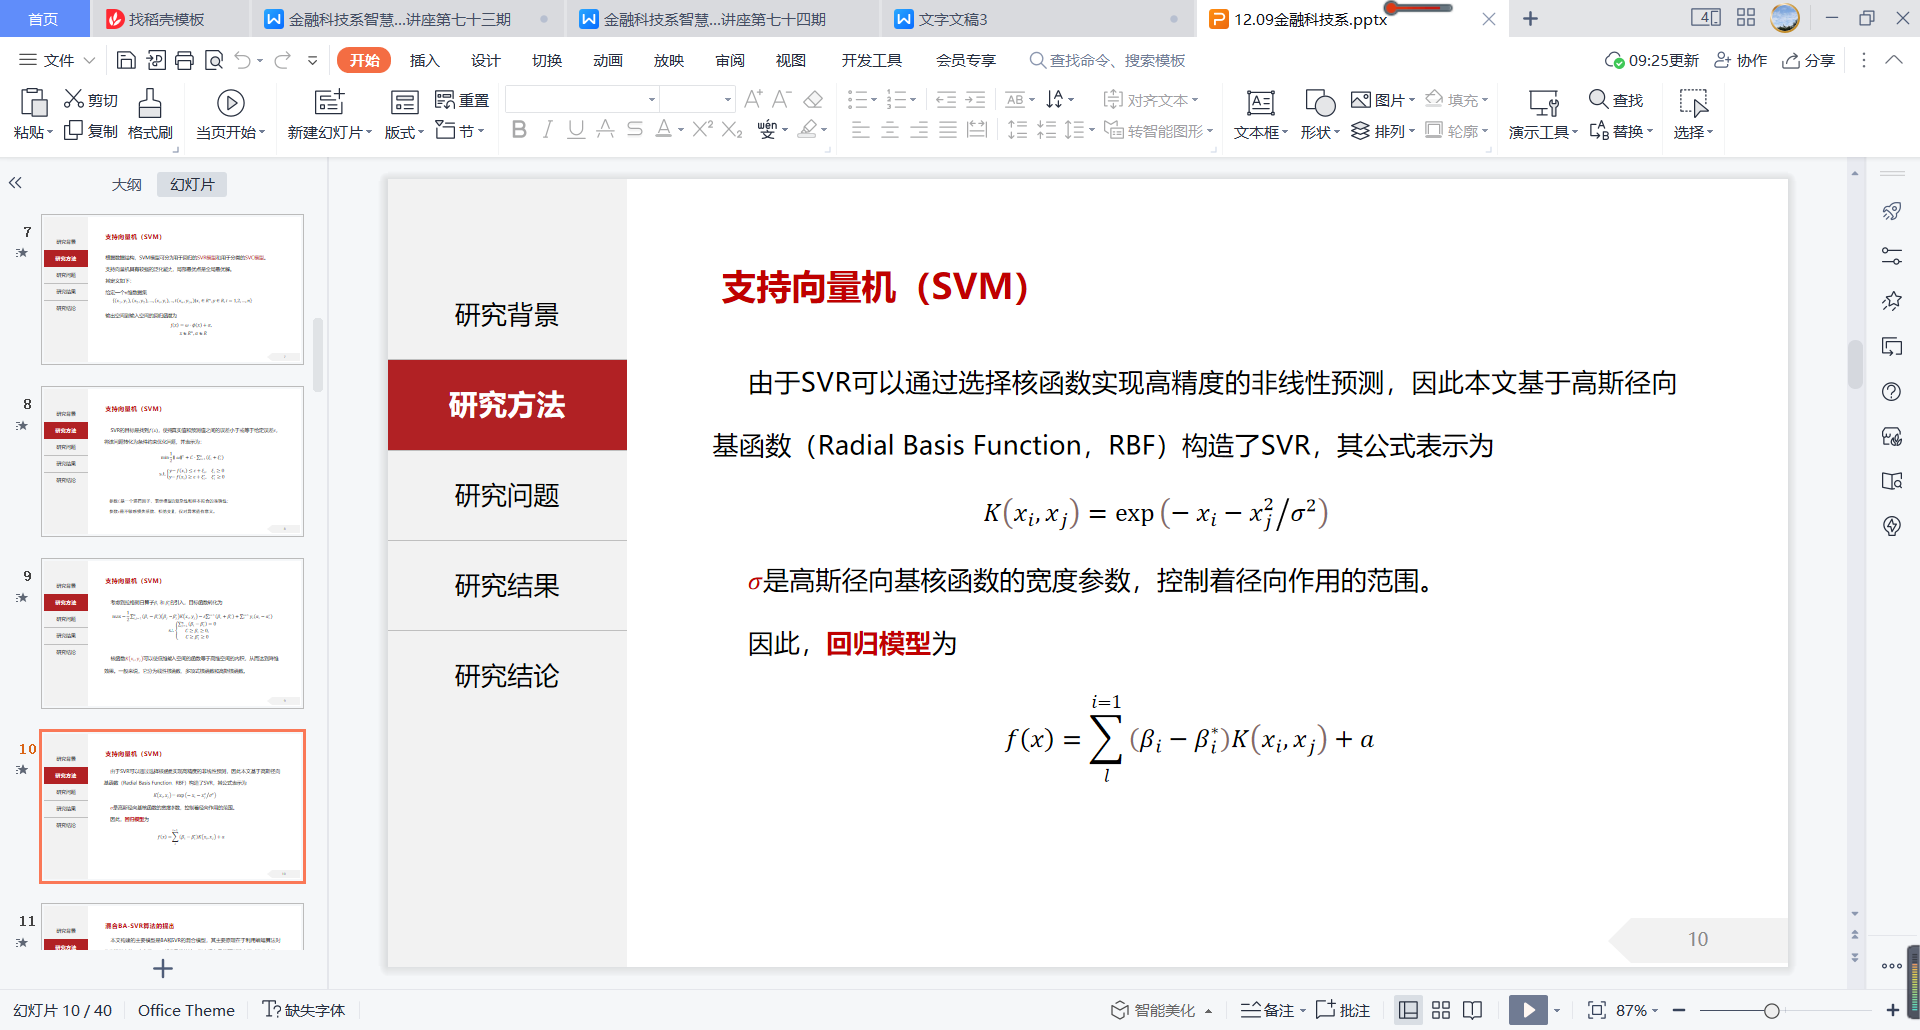The width and height of the screenshot is (1920, 1030).
Task: Open the animation star icon in right sidebar
Action: pyautogui.click(x=1891, y=301)
